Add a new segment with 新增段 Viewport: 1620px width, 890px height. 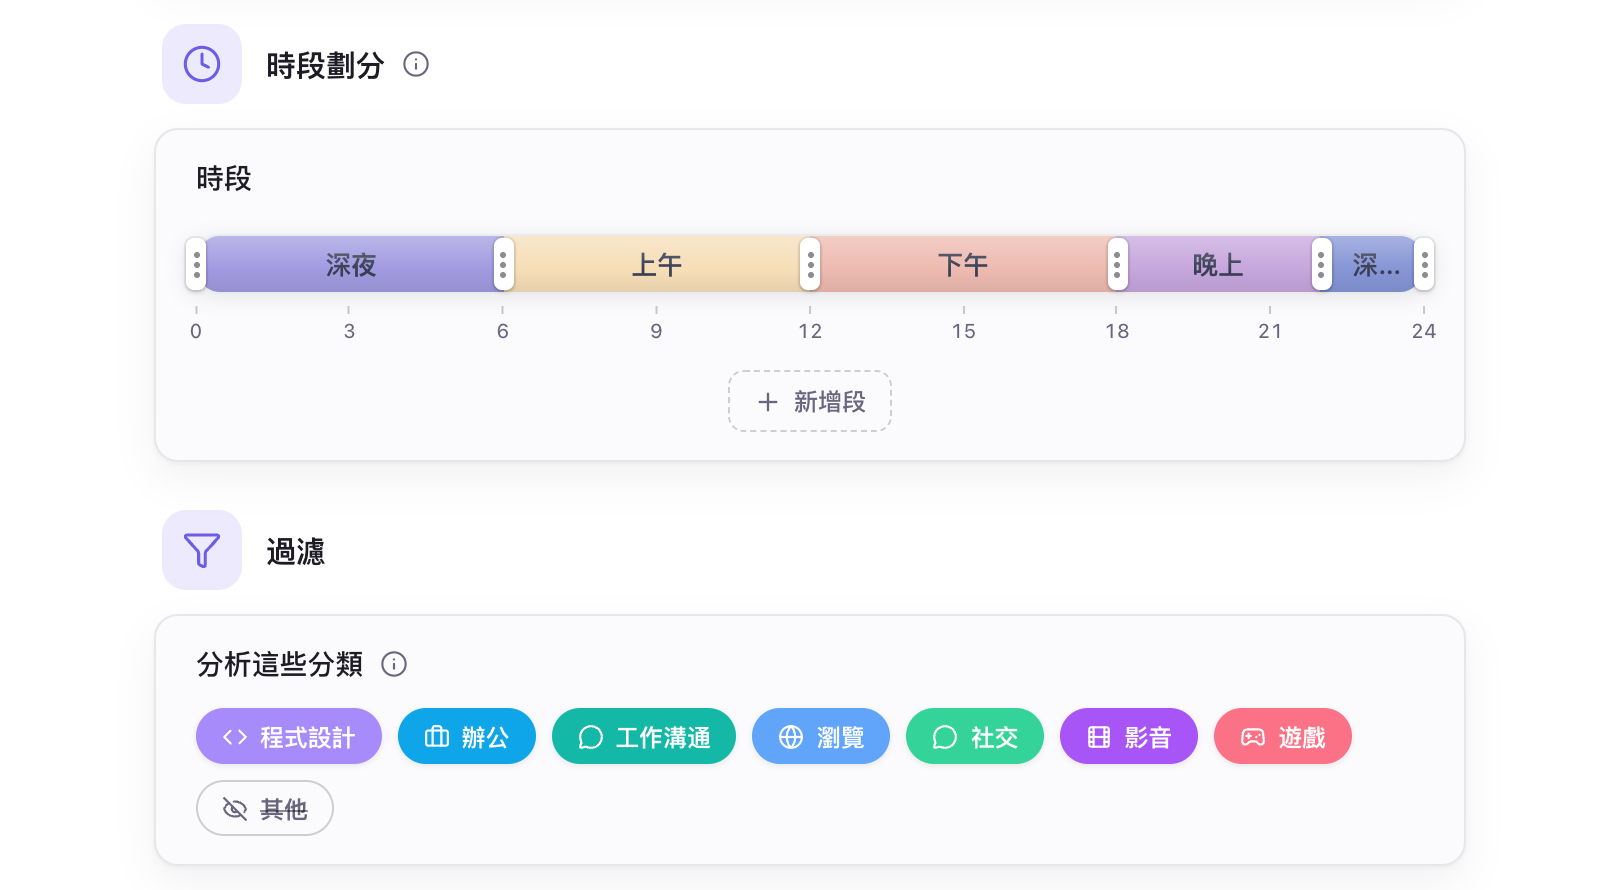(x=810, y=401)
